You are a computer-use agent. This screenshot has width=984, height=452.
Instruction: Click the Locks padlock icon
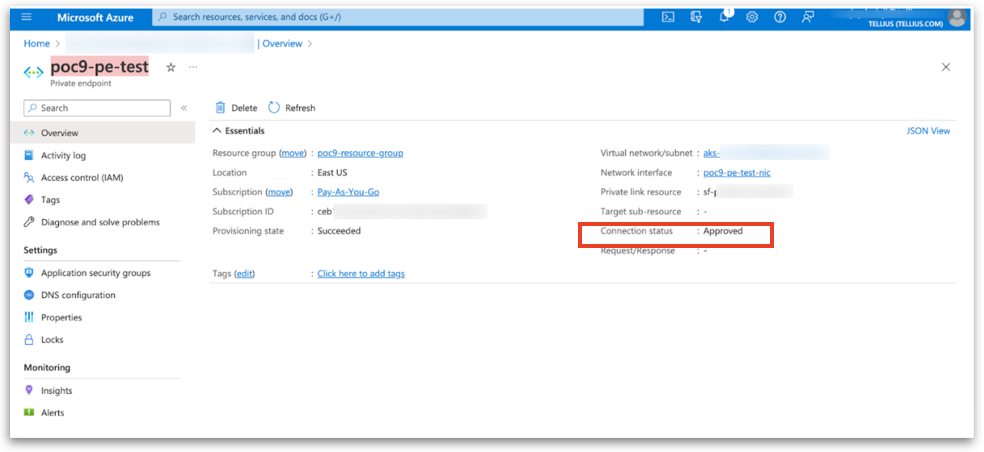click(28, 340)
